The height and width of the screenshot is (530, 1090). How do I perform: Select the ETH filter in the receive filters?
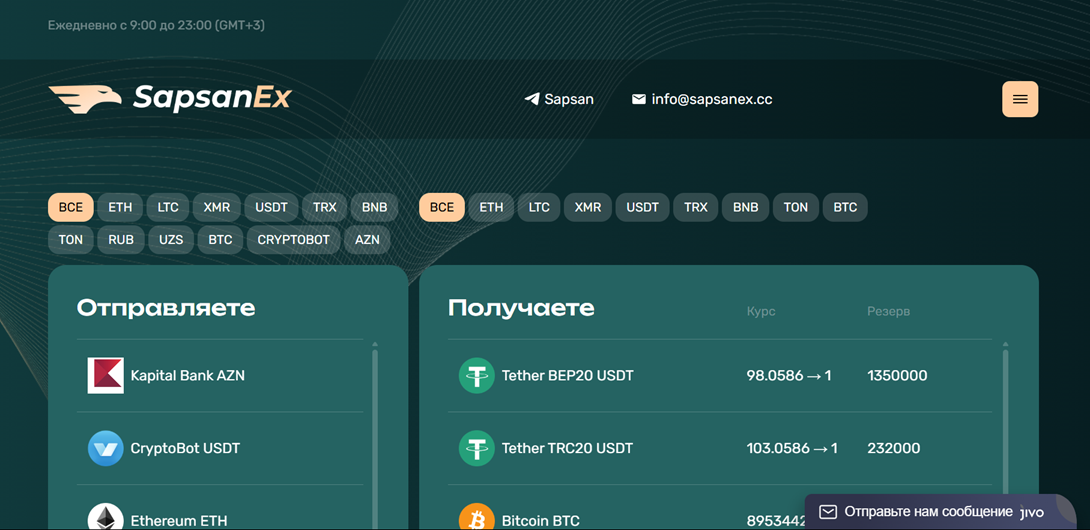[491, 207]
